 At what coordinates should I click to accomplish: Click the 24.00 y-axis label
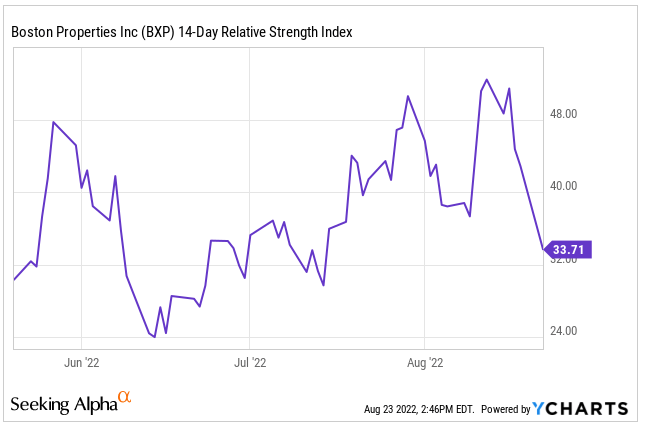[x=565, y=331]
